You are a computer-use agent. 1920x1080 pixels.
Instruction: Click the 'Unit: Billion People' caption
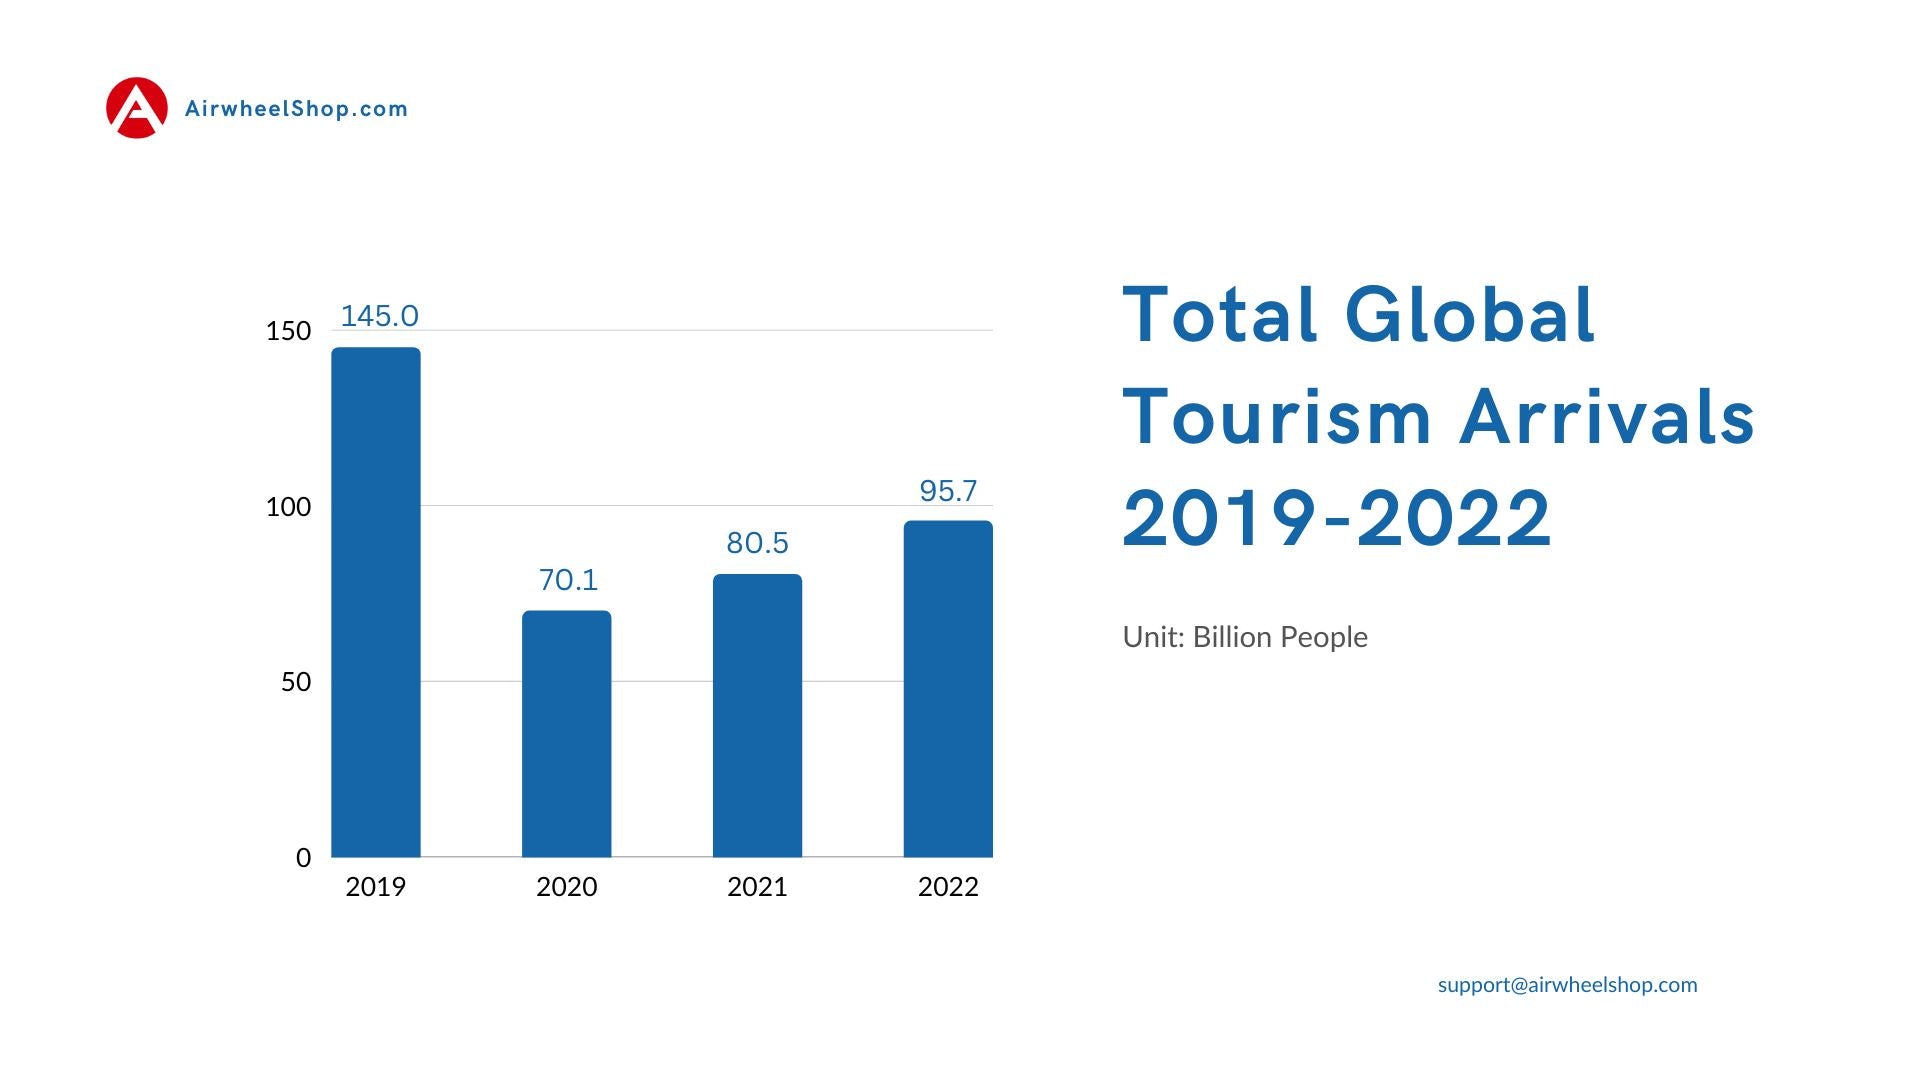pos(1245,637)
